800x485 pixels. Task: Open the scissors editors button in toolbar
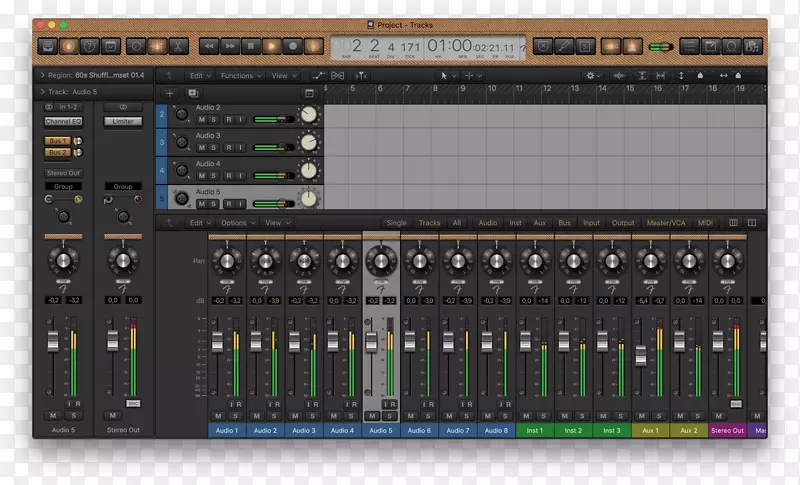coord(177,46)
